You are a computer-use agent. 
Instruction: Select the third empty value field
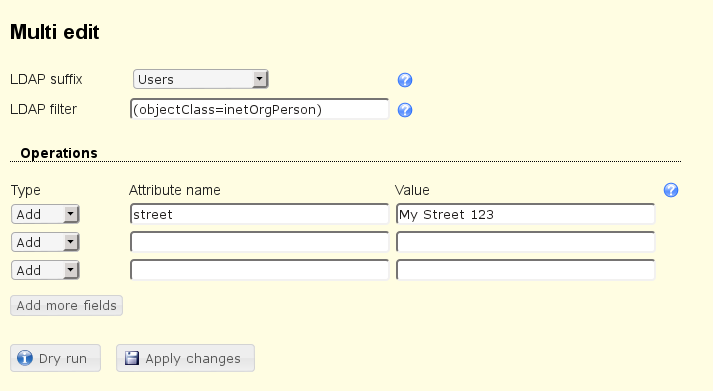pyautogui.click(x=526, y=271)
